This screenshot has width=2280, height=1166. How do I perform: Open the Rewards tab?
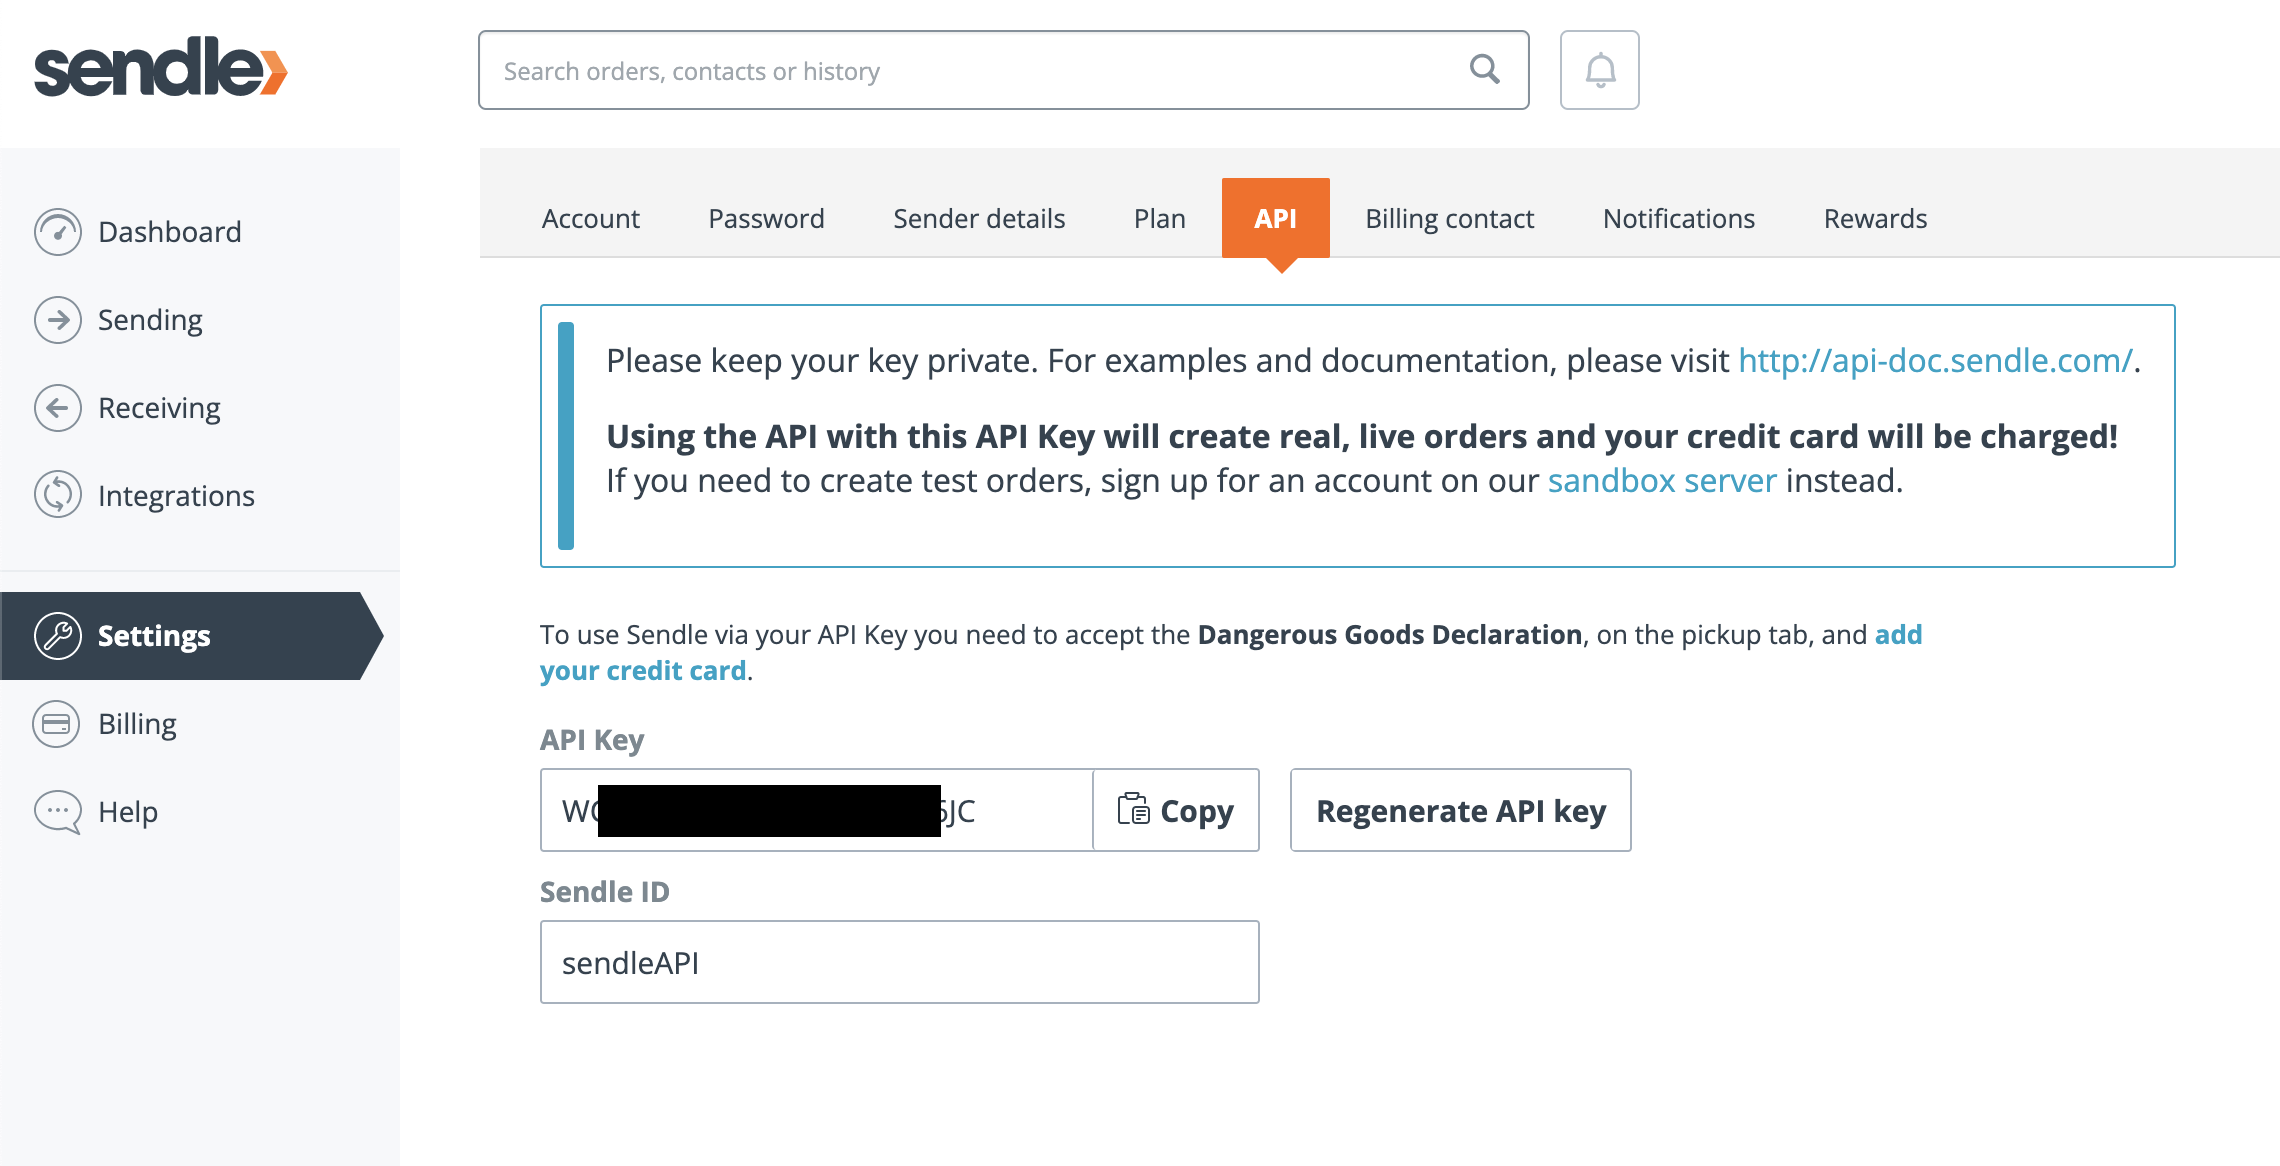pos(1875,219)
